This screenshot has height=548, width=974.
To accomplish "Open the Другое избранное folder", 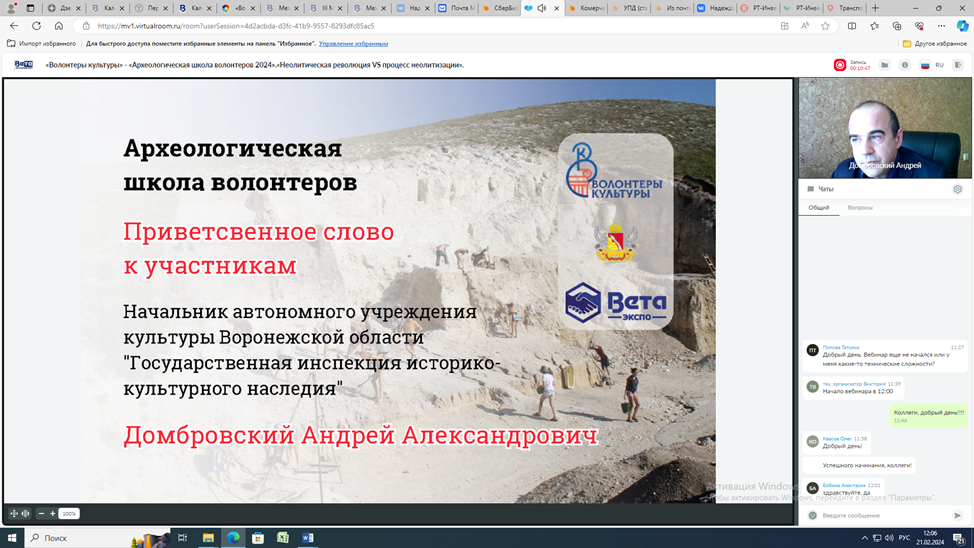I will (935, 44).
